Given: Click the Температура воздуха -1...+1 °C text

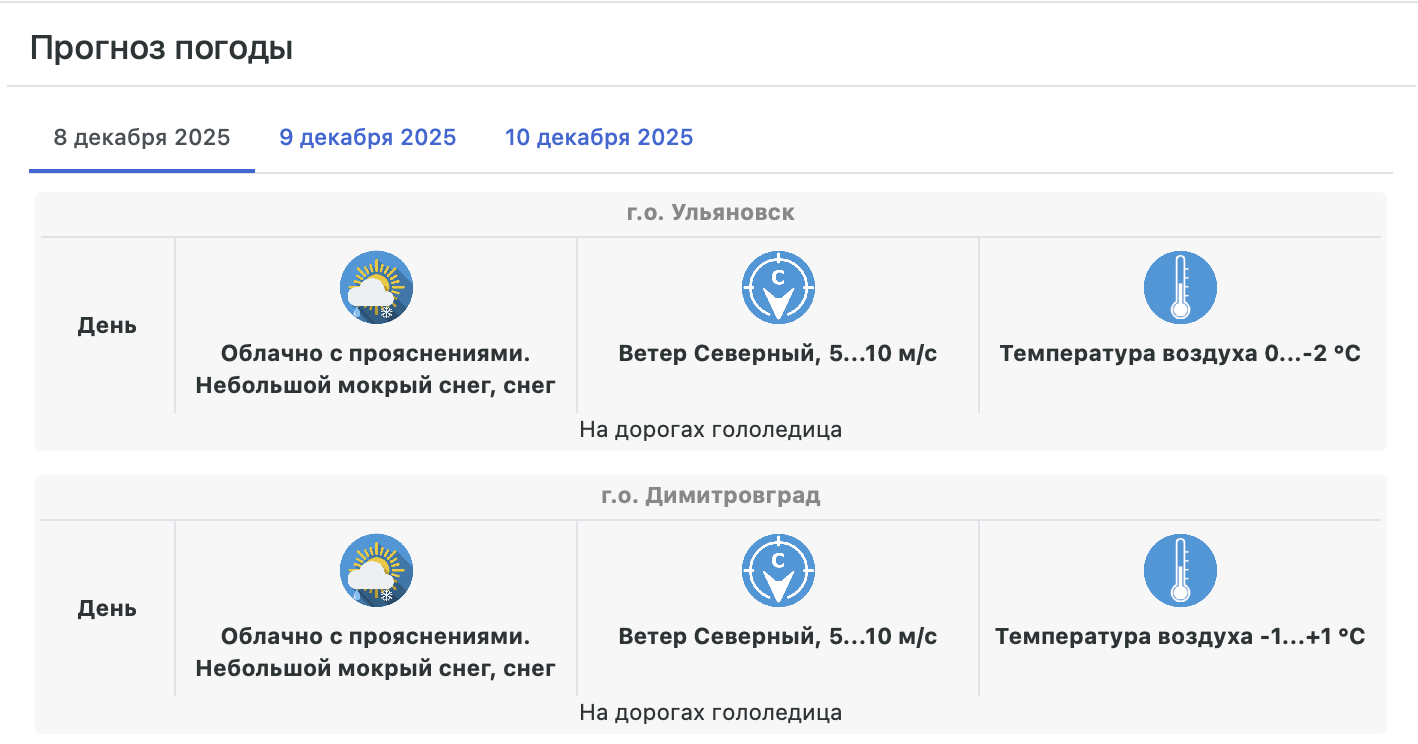Looking at the screenshot, I should pyautogui.click(x=1180, y=637).
